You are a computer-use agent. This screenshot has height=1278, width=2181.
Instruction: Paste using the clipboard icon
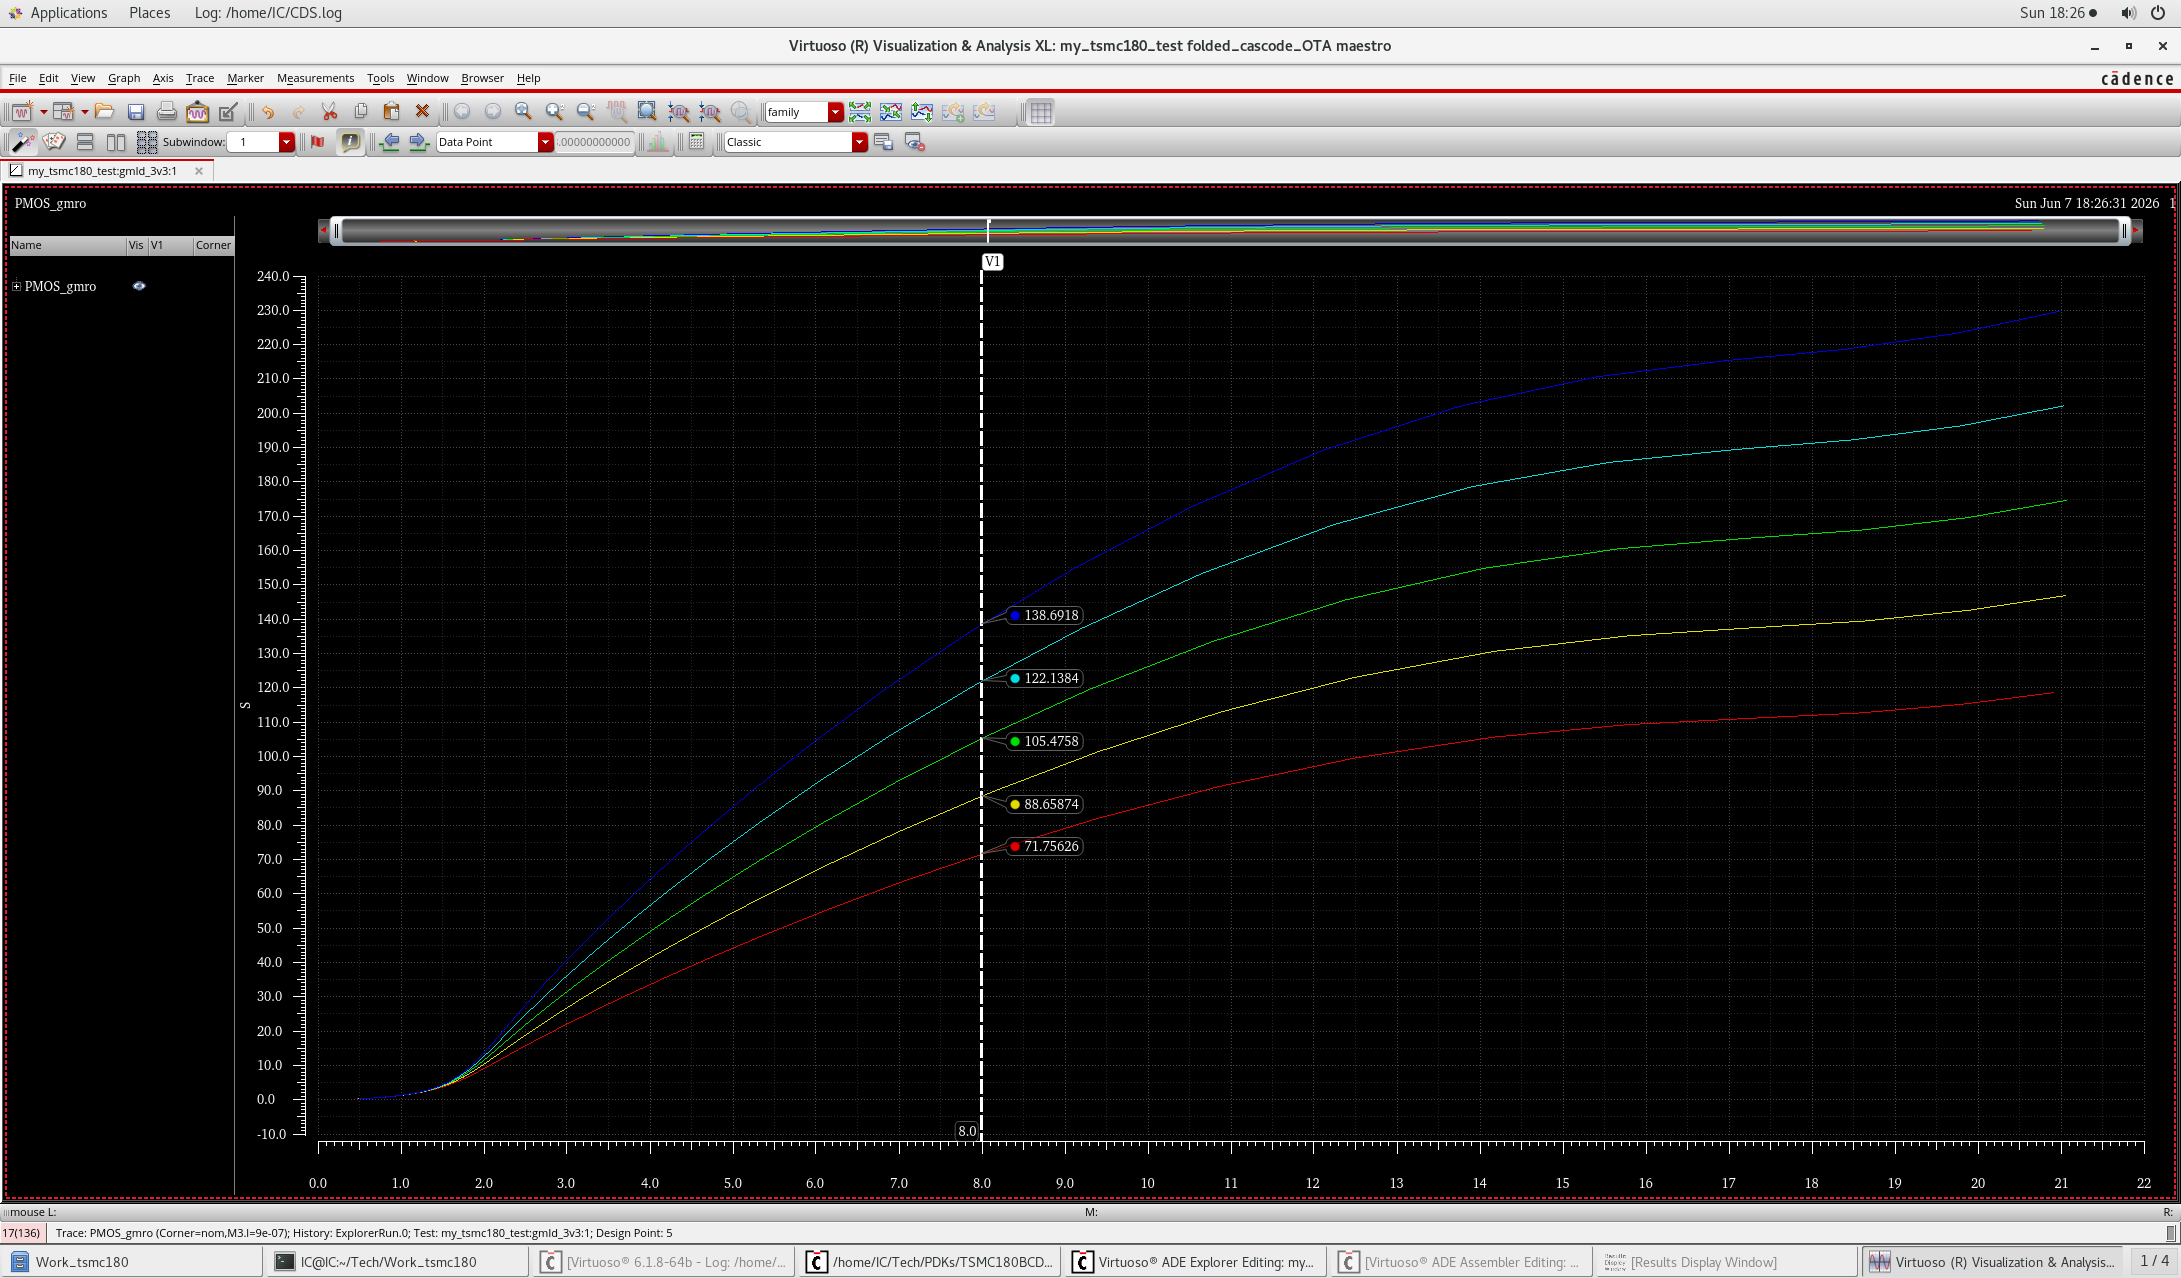391,112
